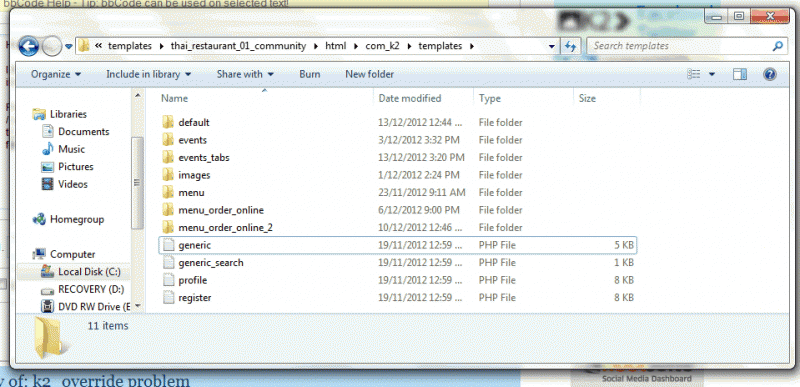The height and width of the screenshot is (387, 800).
Task: Click the folder icon in address bar
Action: coord(84,46)
